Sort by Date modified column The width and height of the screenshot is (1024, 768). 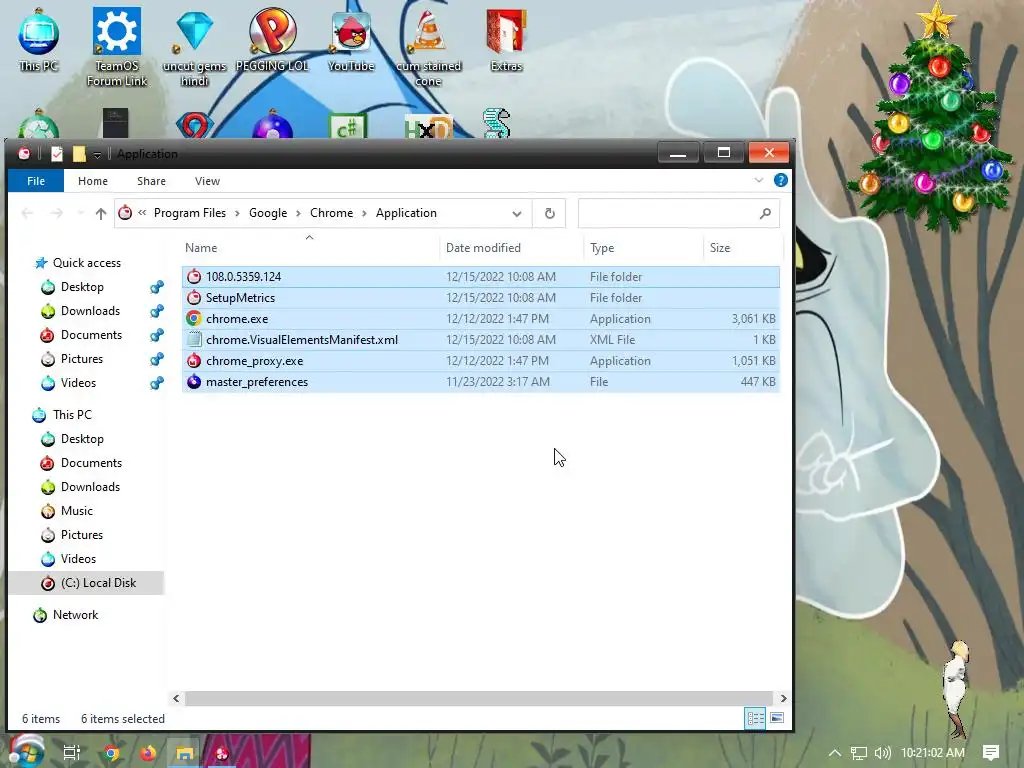point(483,248)
